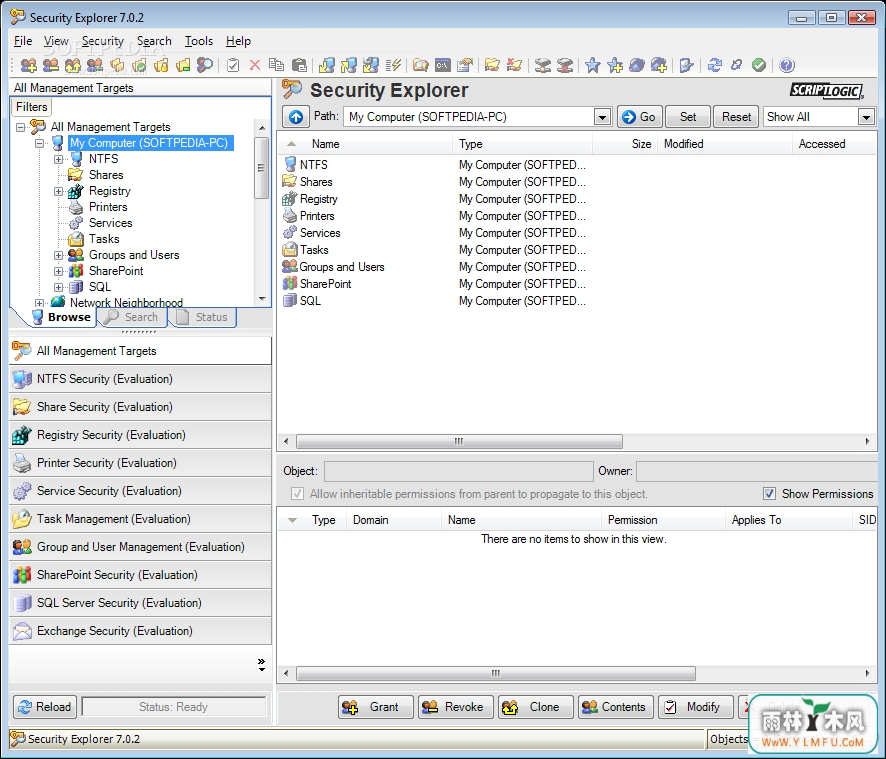Switch to the Search tab
The width and height of the screenshot is (886, 759).
point(133,317)
